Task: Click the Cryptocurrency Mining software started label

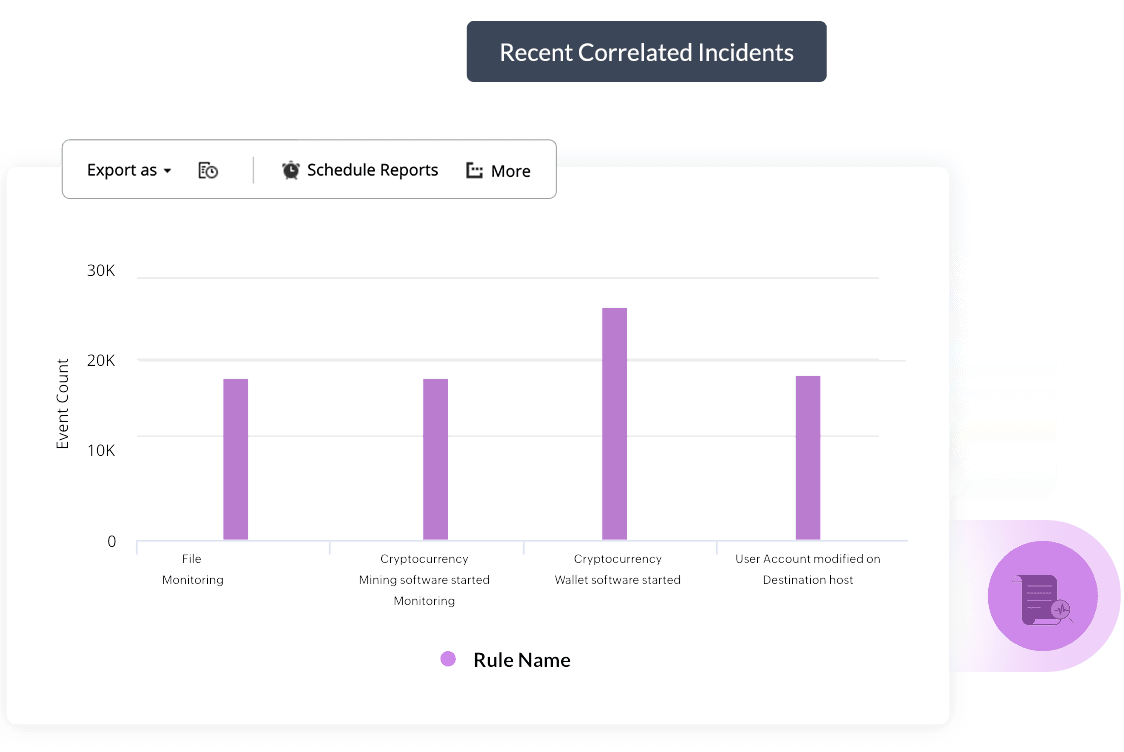Action: click(424, 579)
